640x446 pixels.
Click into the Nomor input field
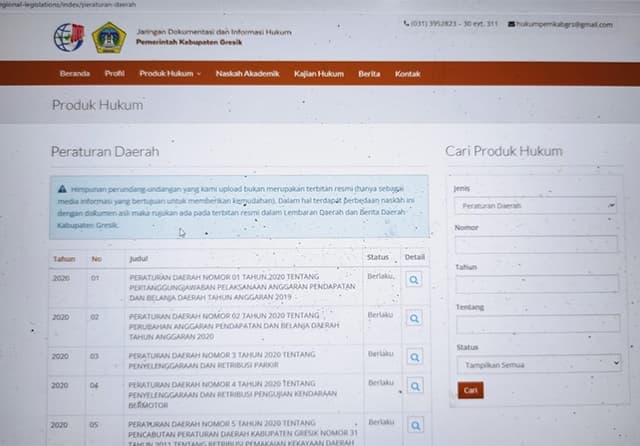(x=536, y=244)
